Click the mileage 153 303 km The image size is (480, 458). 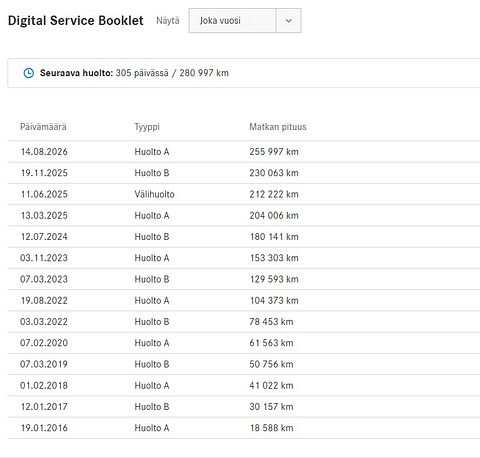(x=274, y=258)
